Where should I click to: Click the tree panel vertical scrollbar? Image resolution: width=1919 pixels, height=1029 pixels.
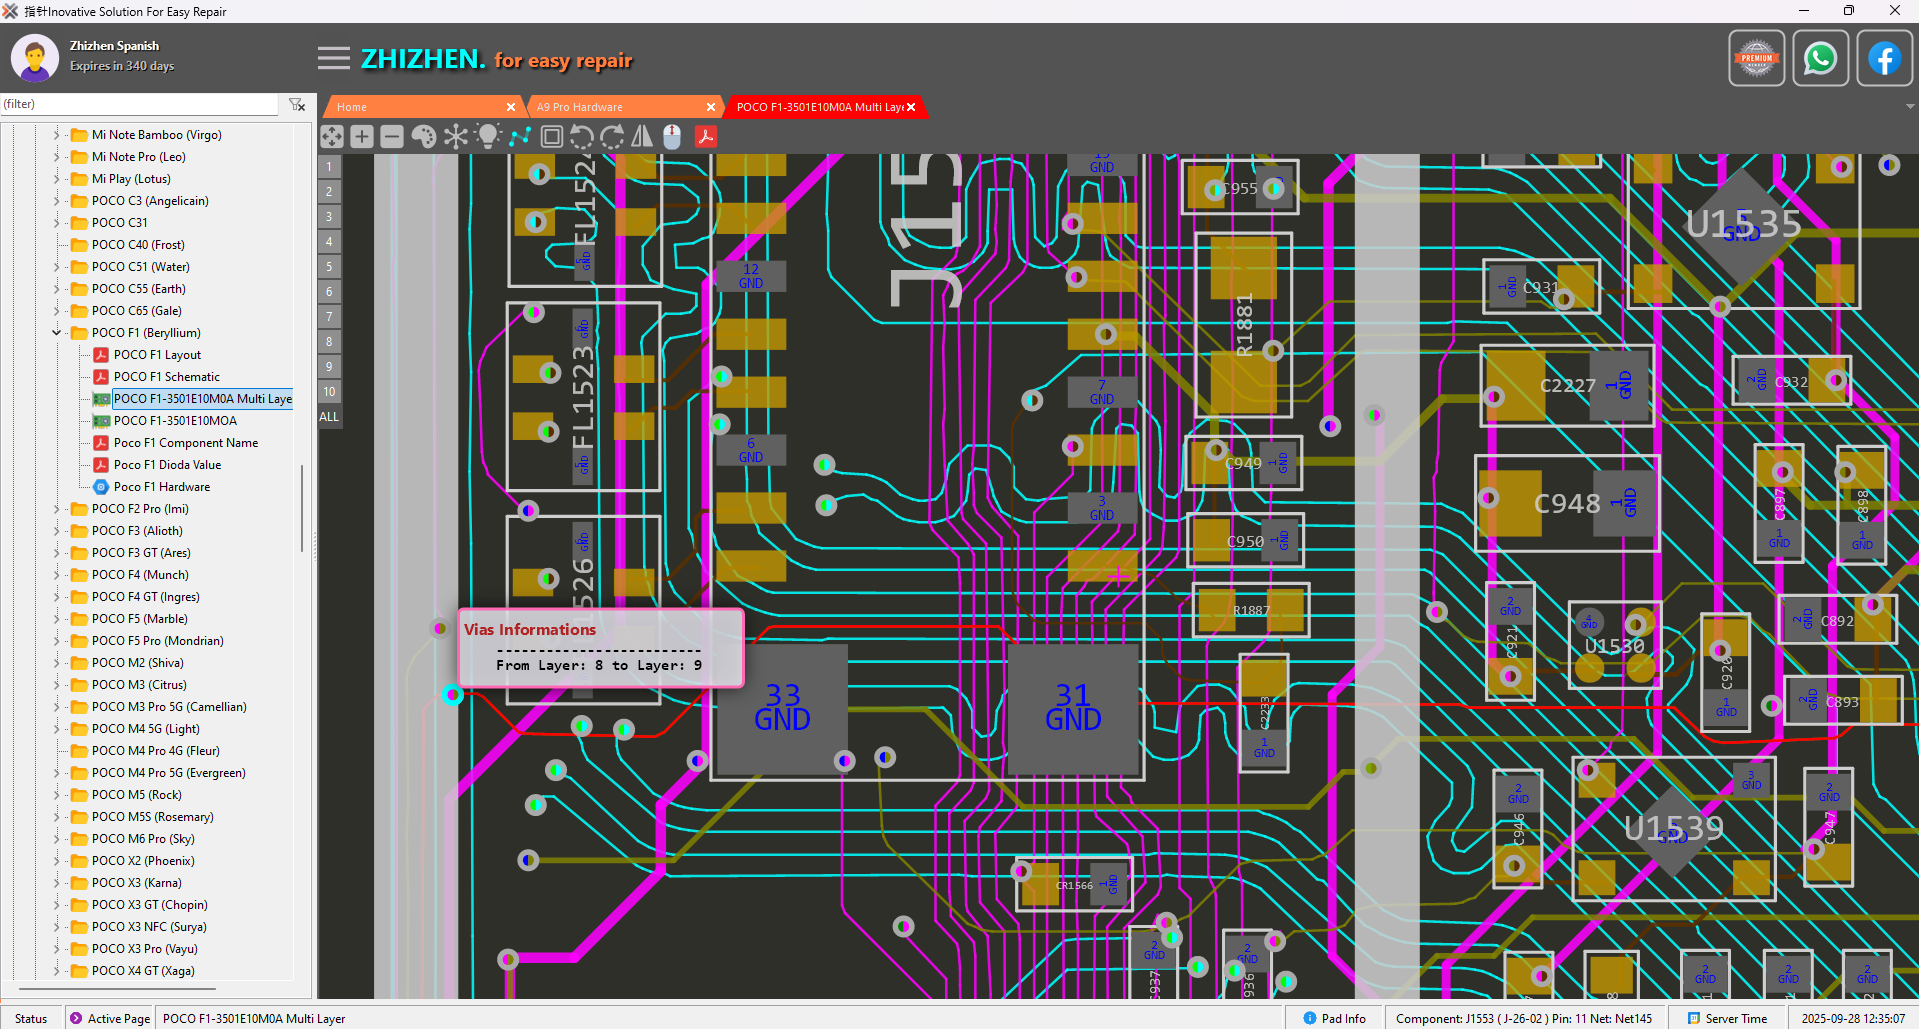tap(302, 508)
